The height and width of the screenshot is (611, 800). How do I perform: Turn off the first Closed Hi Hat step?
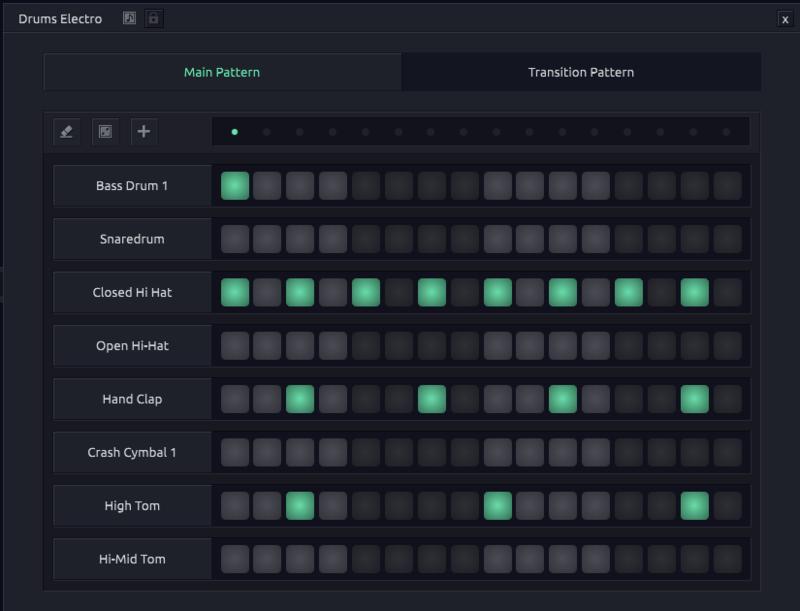(x=235, y=292)
